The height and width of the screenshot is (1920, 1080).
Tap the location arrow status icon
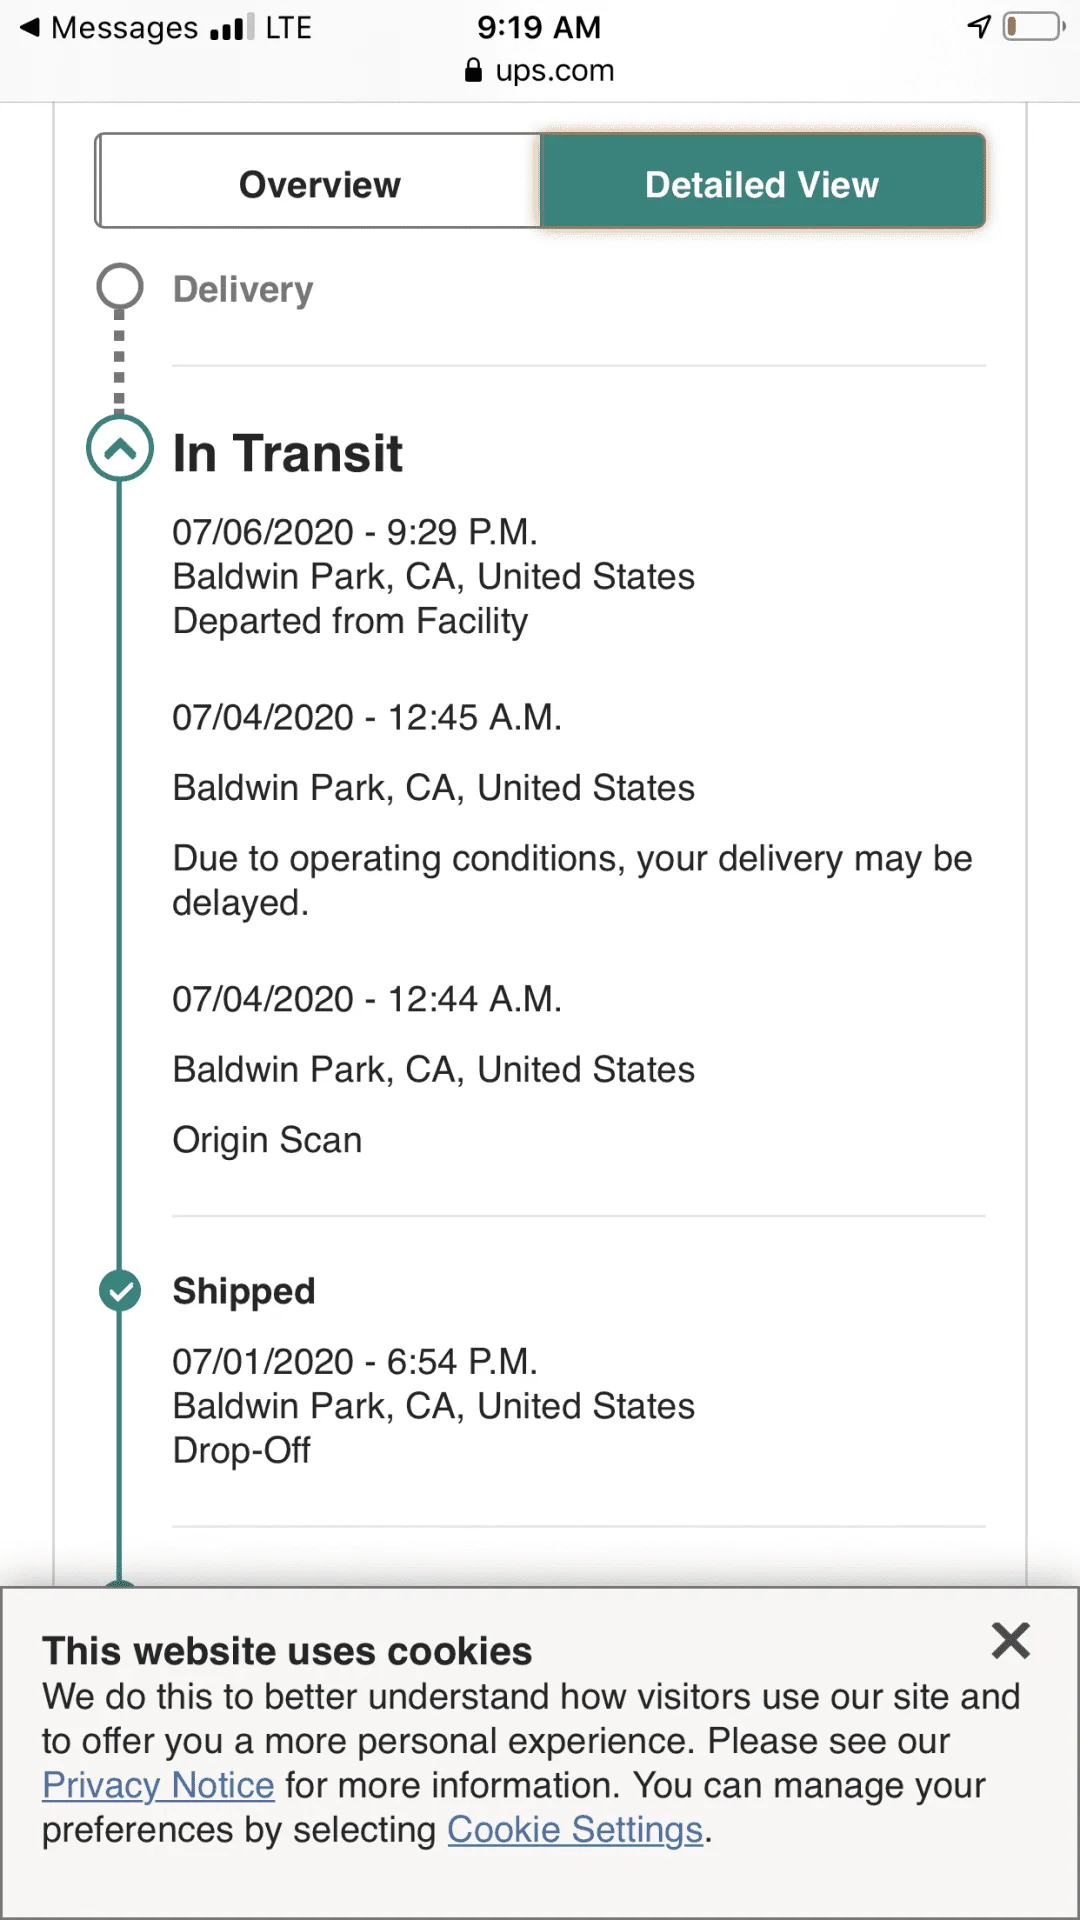pos(979,27)
